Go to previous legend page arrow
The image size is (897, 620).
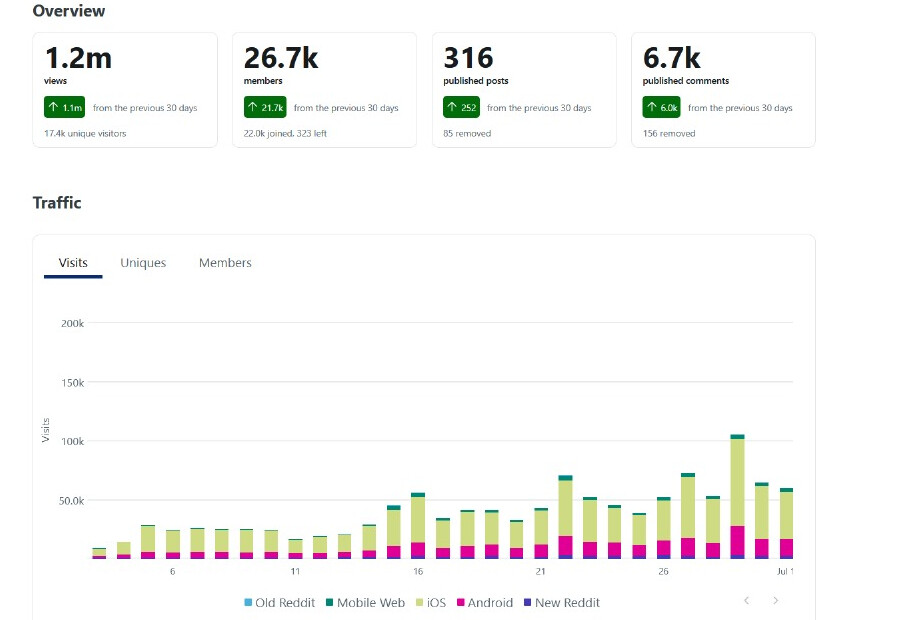746,600
